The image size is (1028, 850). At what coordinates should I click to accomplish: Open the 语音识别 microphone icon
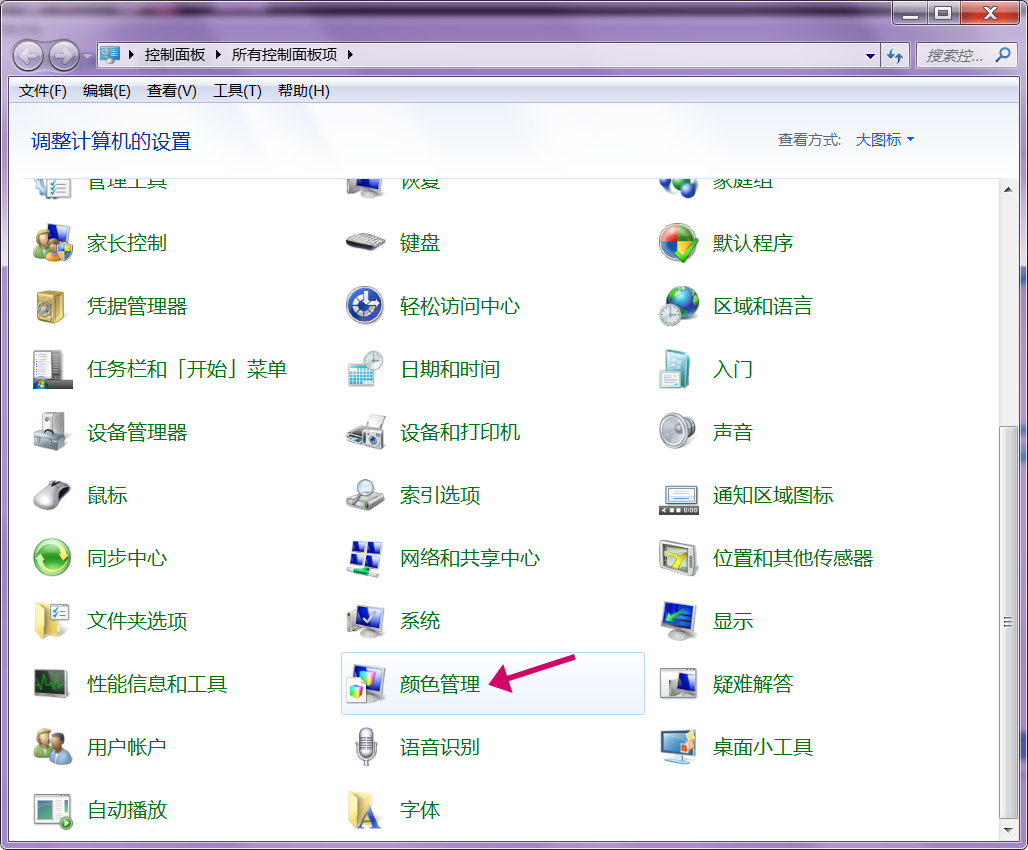pos(366,746)
